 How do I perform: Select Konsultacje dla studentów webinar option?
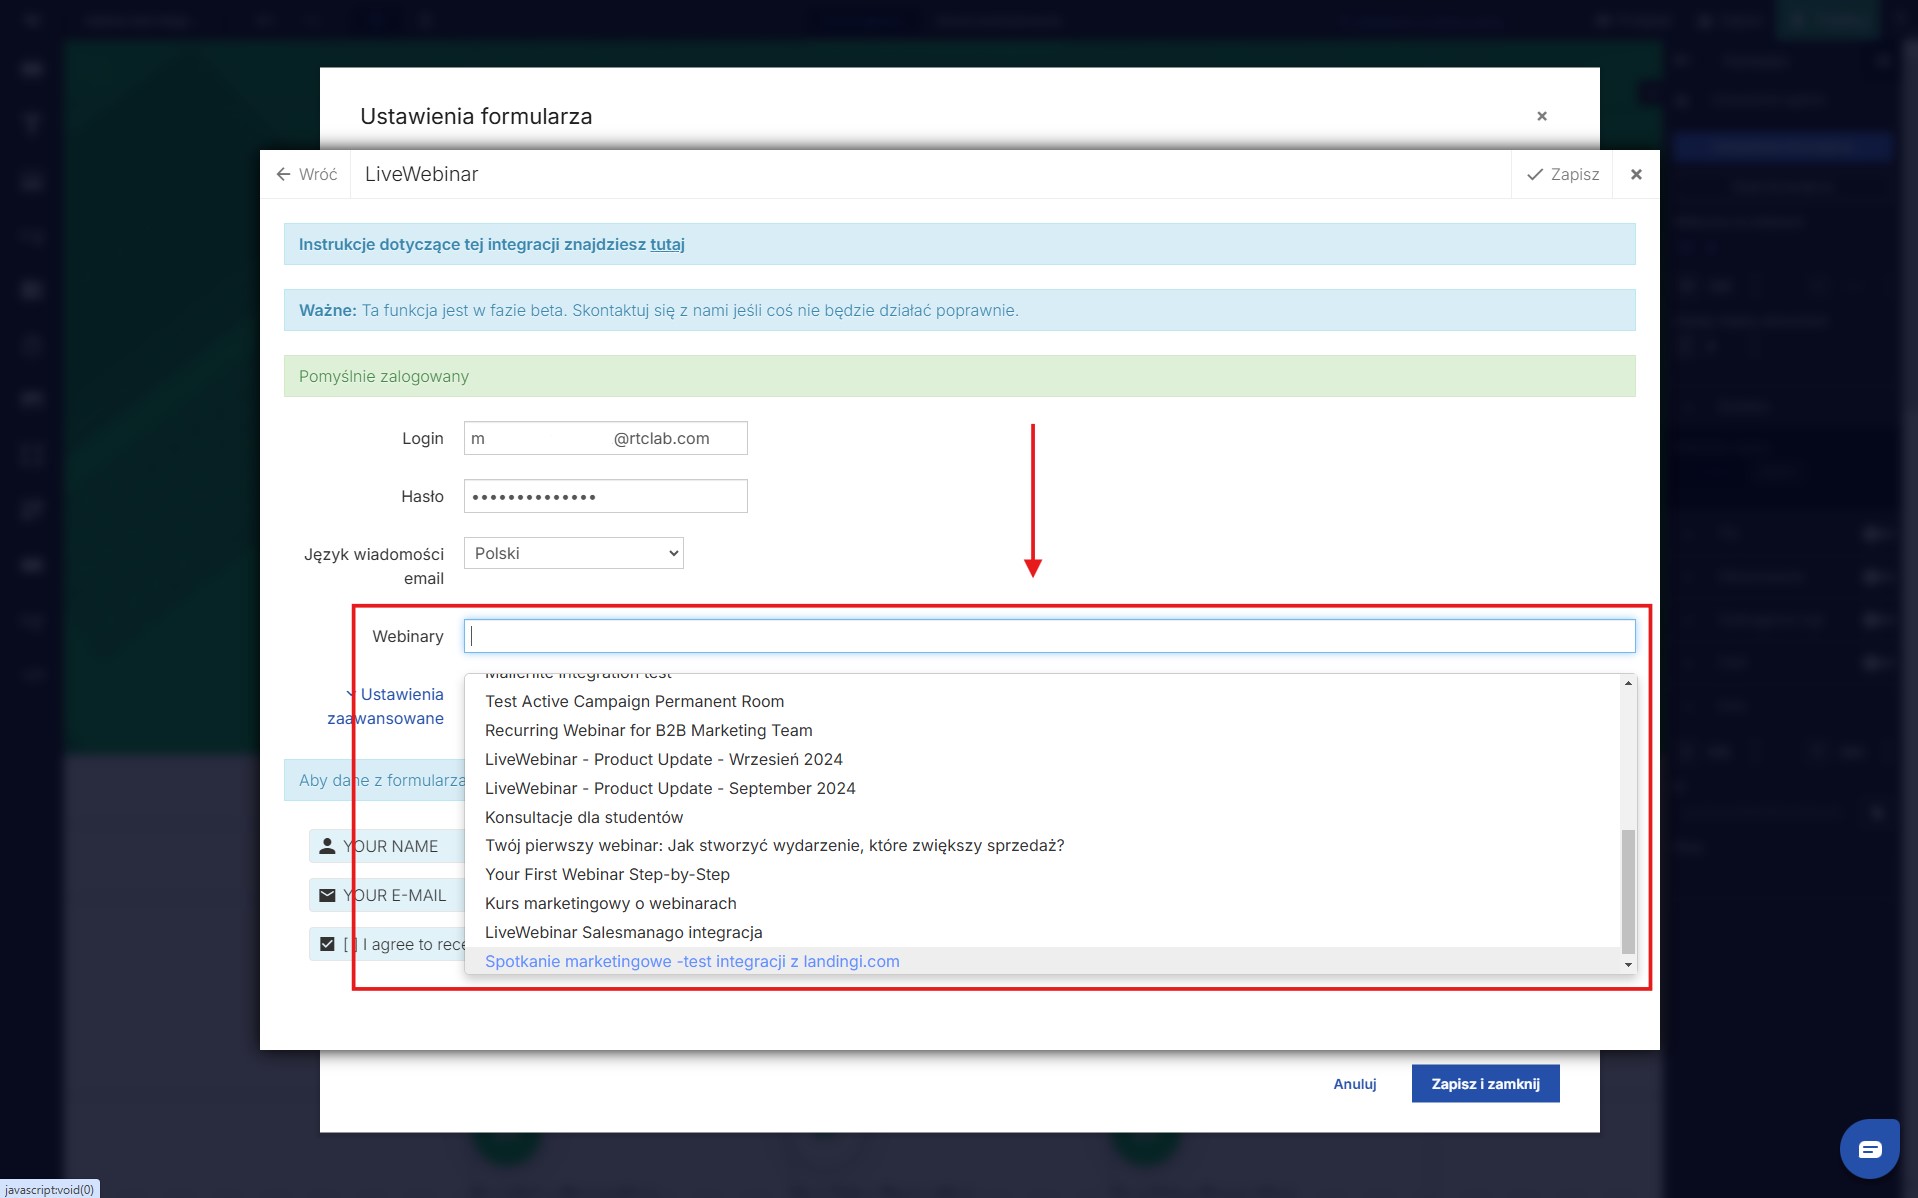[583, 817]
